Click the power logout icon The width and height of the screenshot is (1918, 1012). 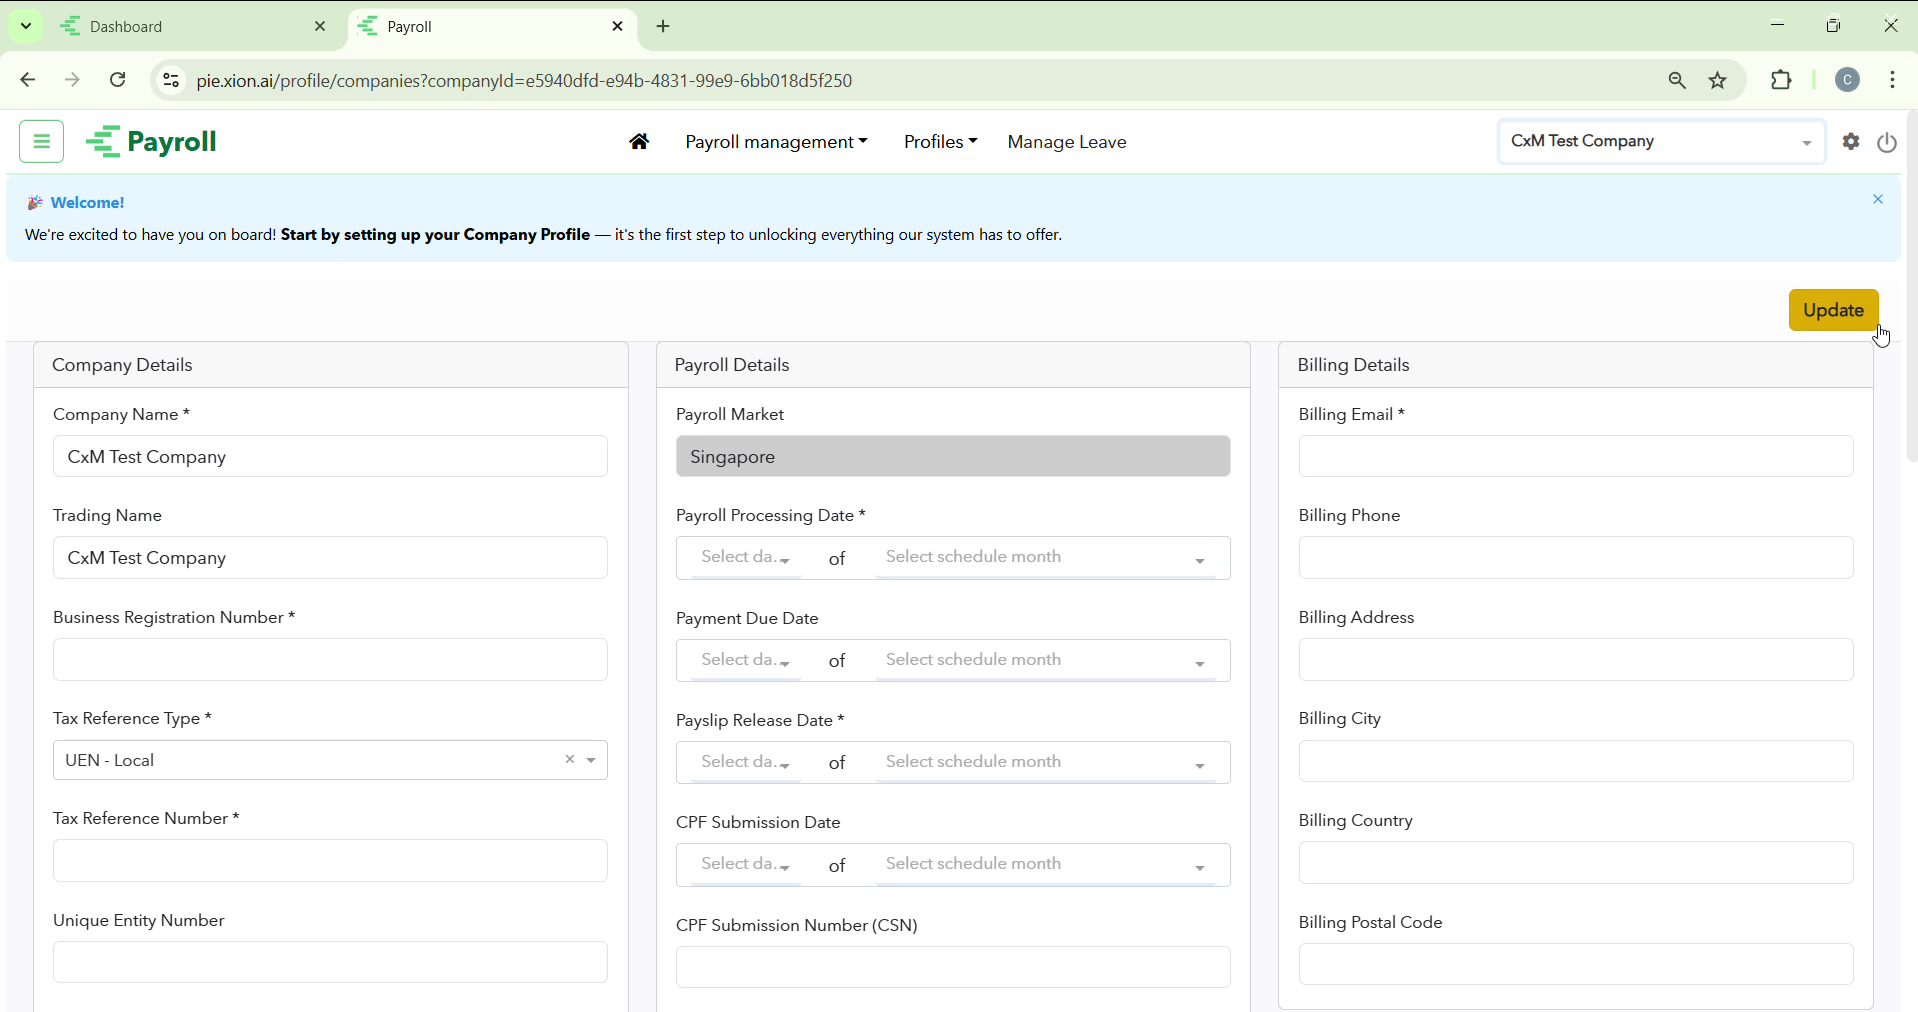click(x=1887, y=143)
